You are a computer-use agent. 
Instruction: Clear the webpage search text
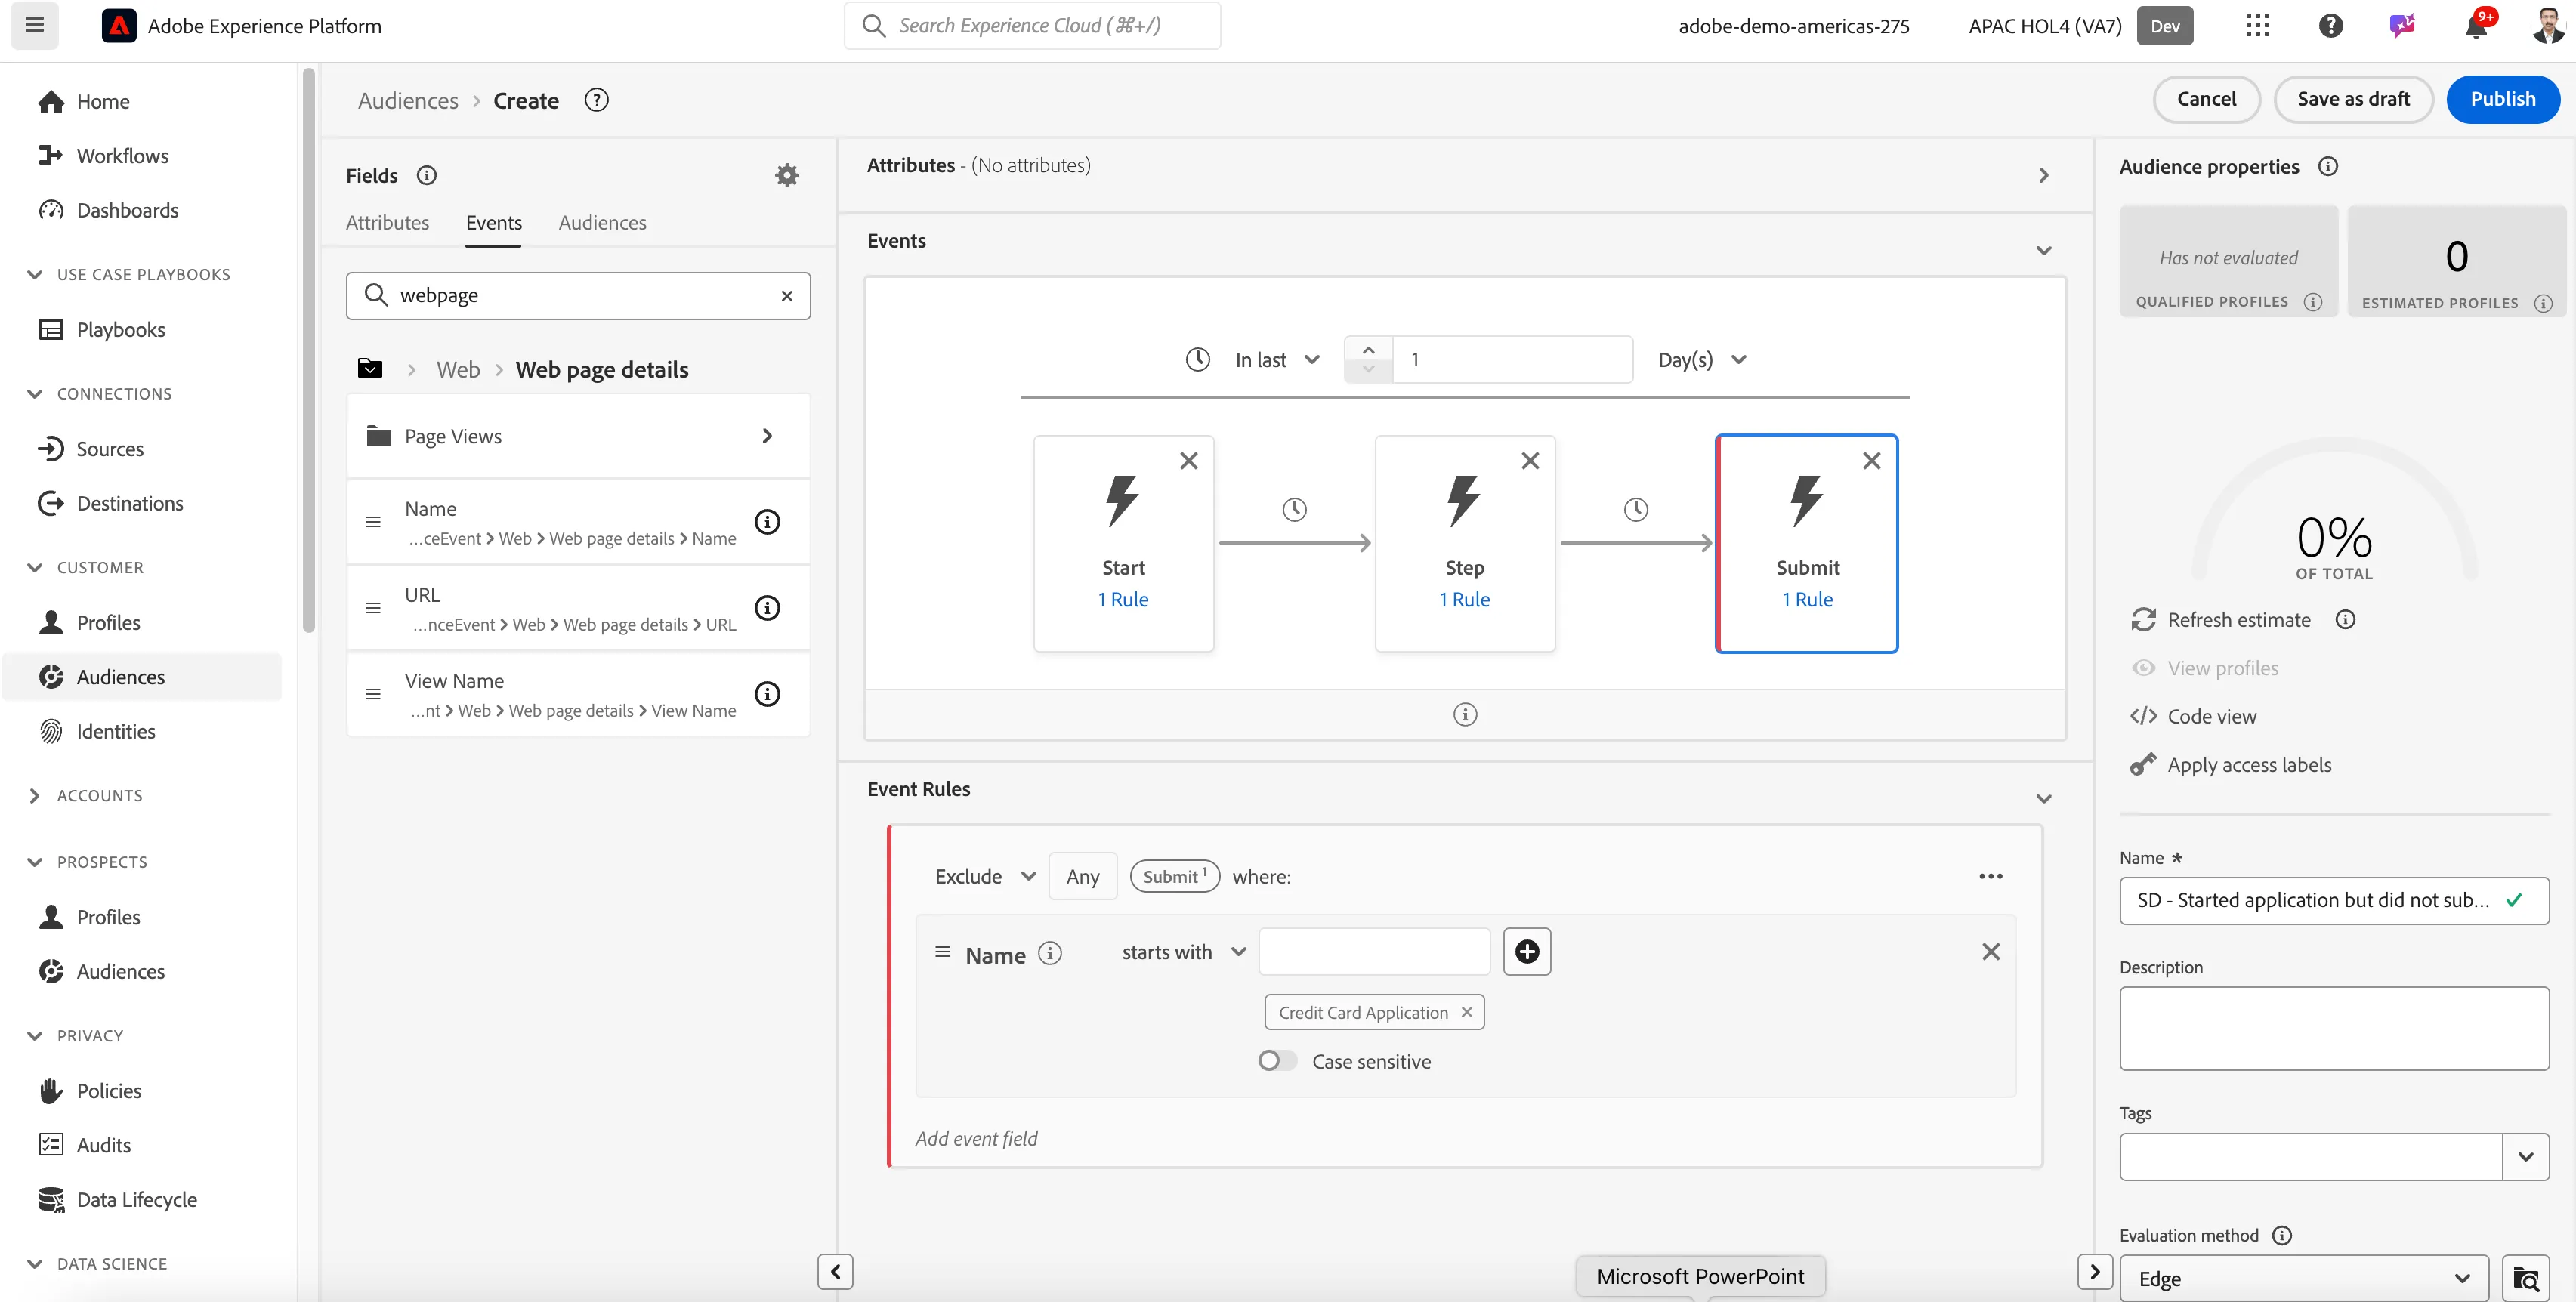(x=787, y=296)
